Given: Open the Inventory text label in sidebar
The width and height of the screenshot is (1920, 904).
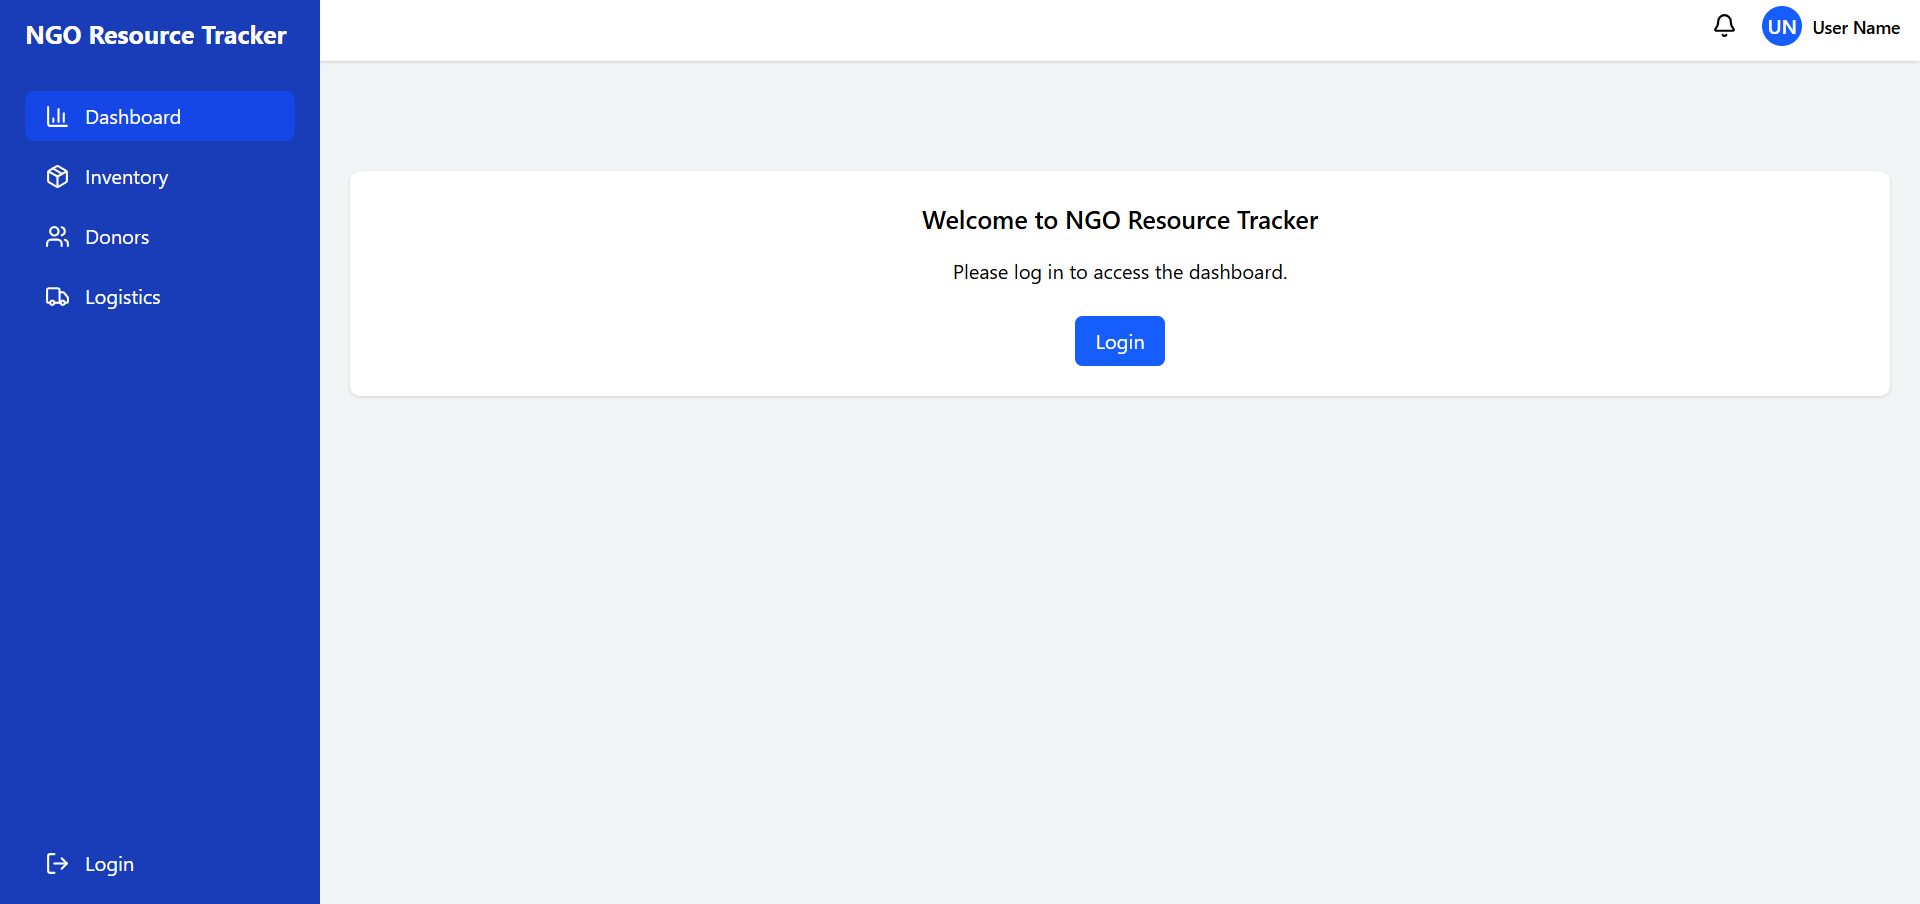Looking at the screenshot, I should (126, 177).
